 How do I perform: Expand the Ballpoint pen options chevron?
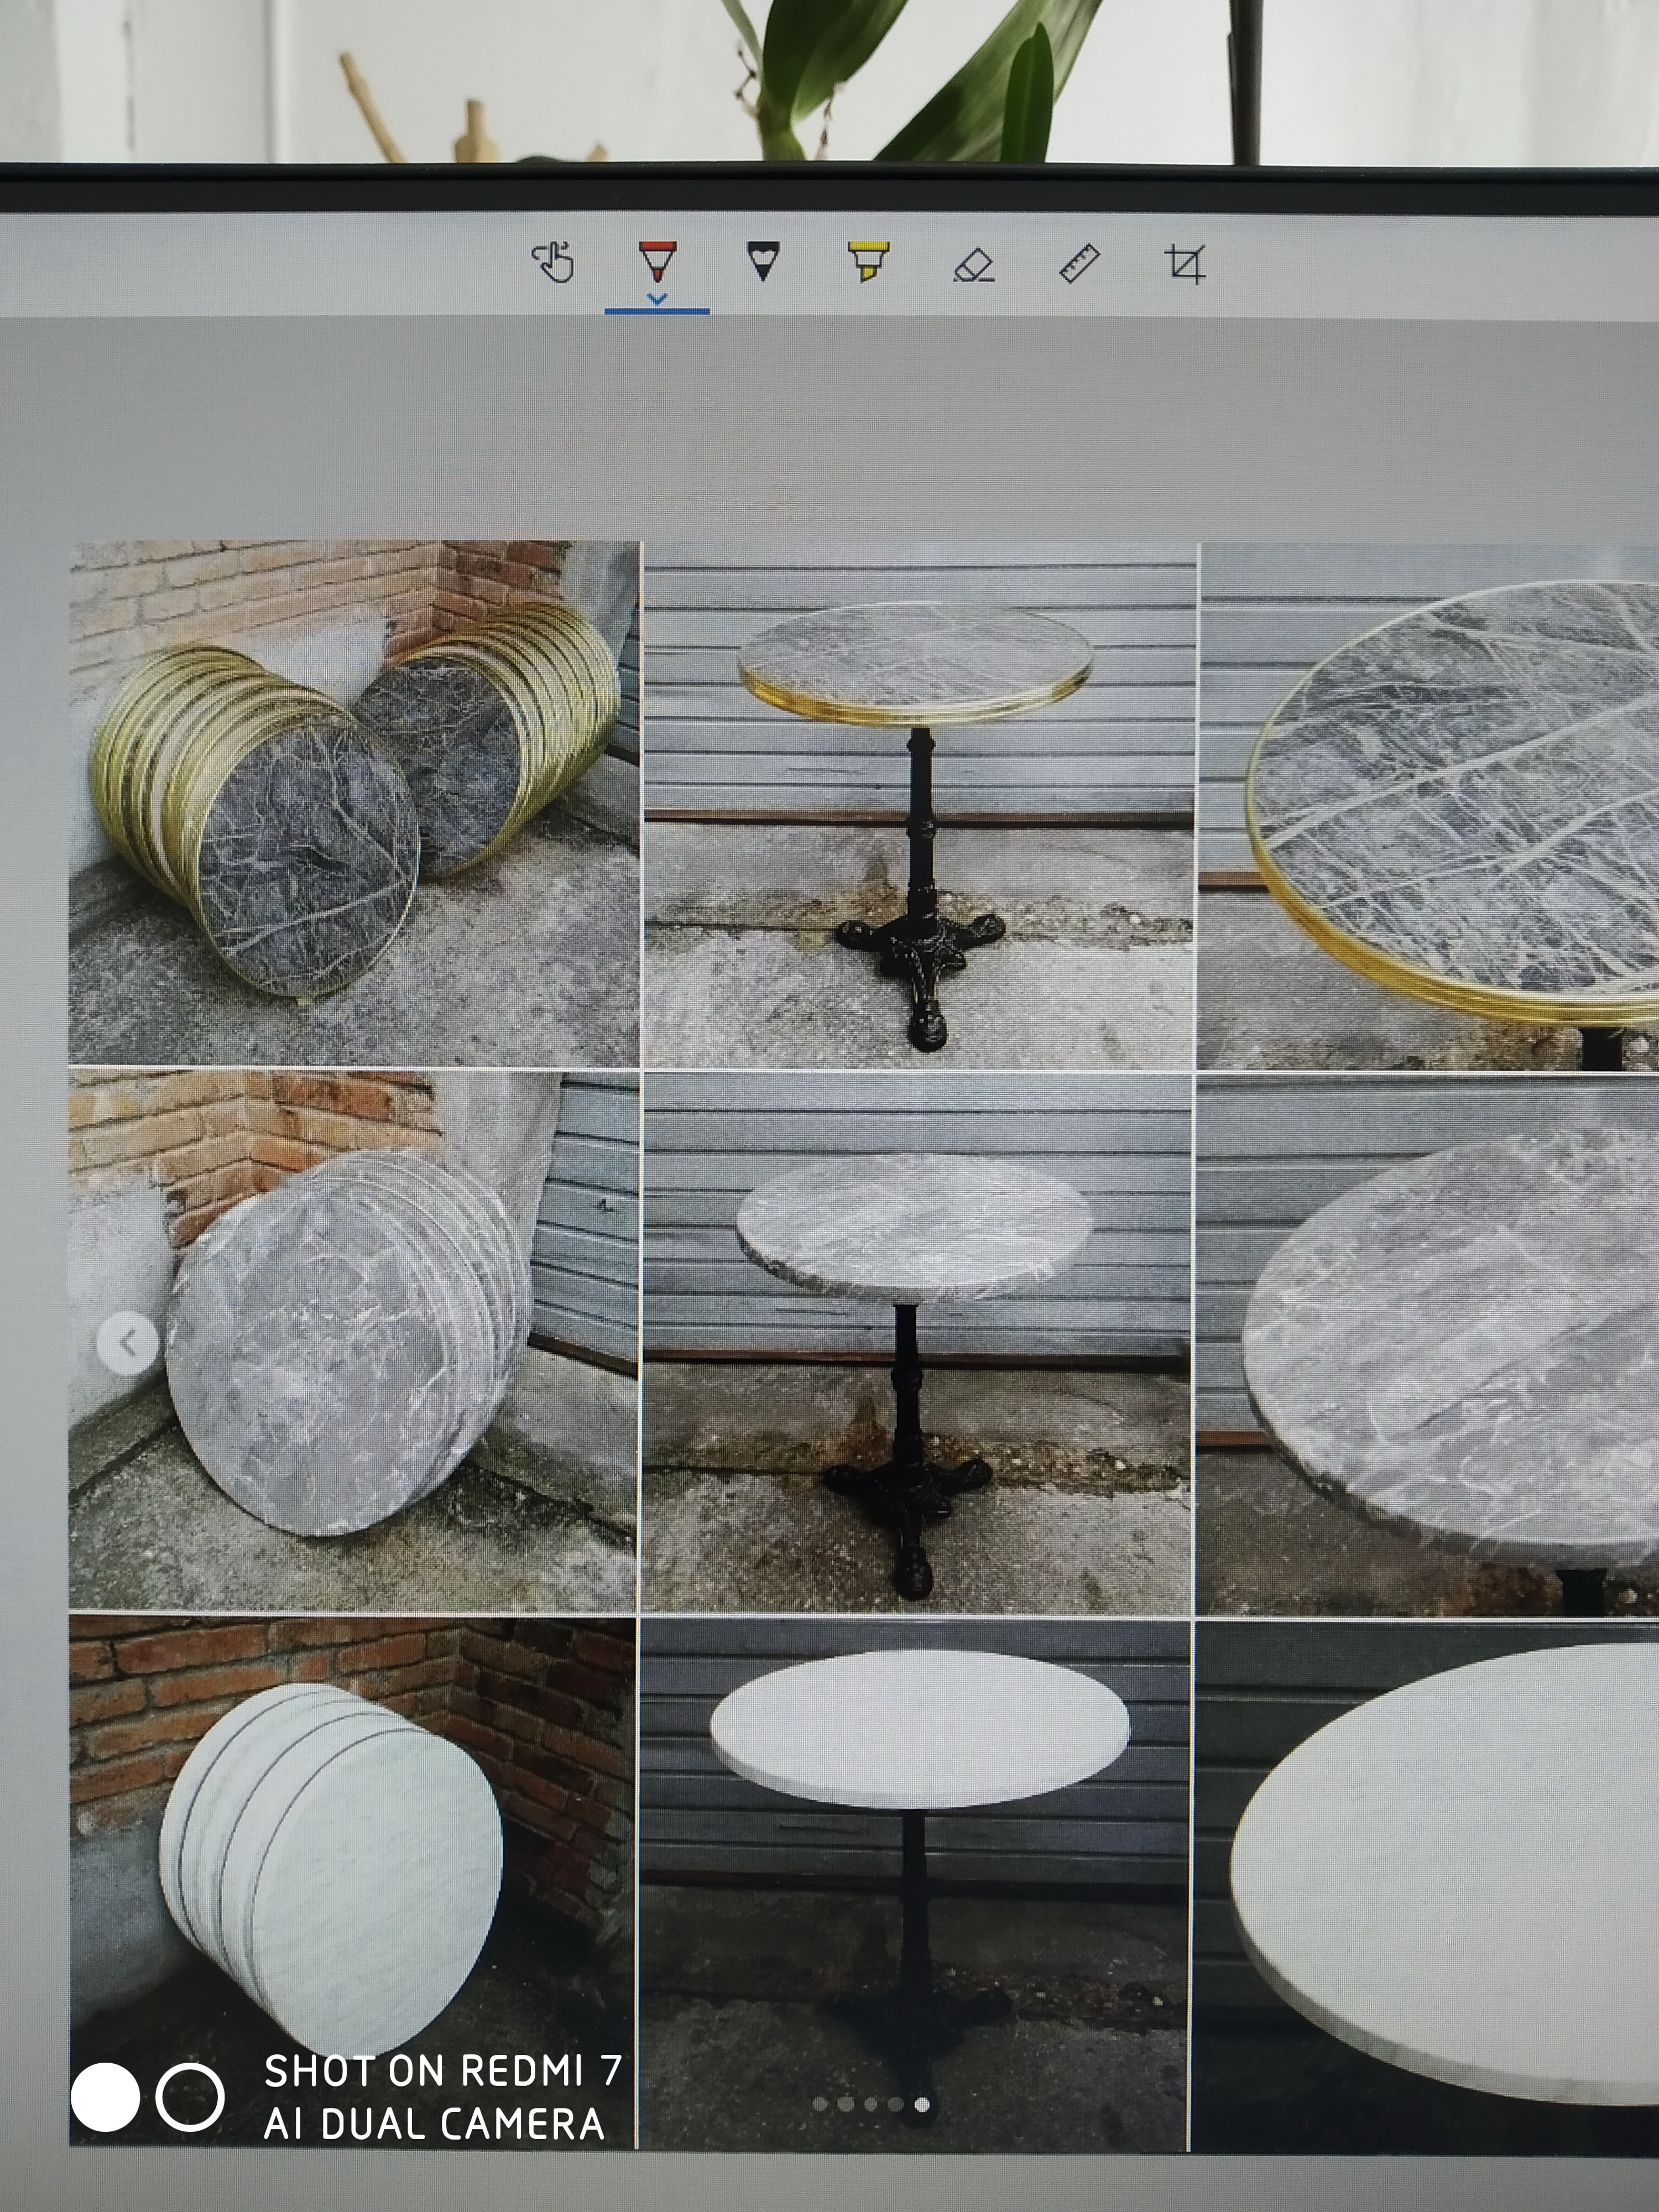[x=657, y=298]
